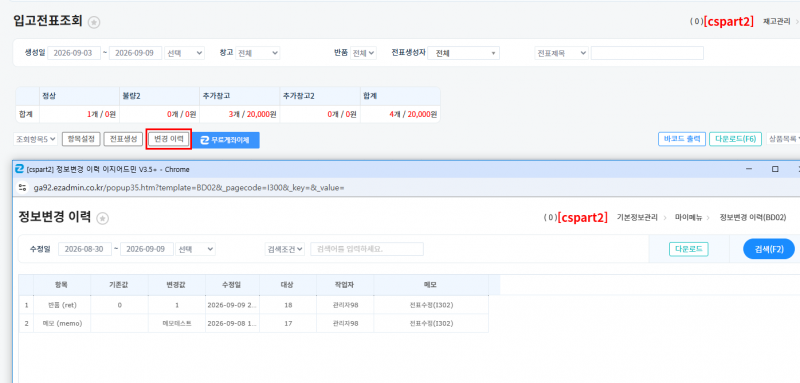Open 변경 이력 button
Viewport: 800px width, 383px height.
click(x=169, y=139)
